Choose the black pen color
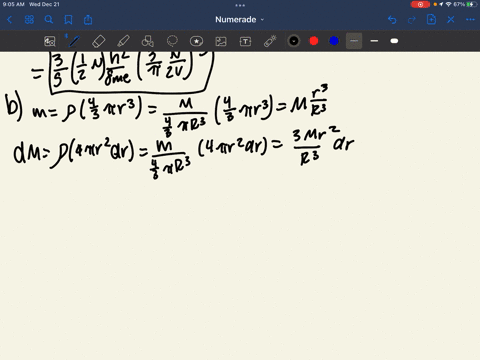Screen dimensions: 480x360 point(294,41)
